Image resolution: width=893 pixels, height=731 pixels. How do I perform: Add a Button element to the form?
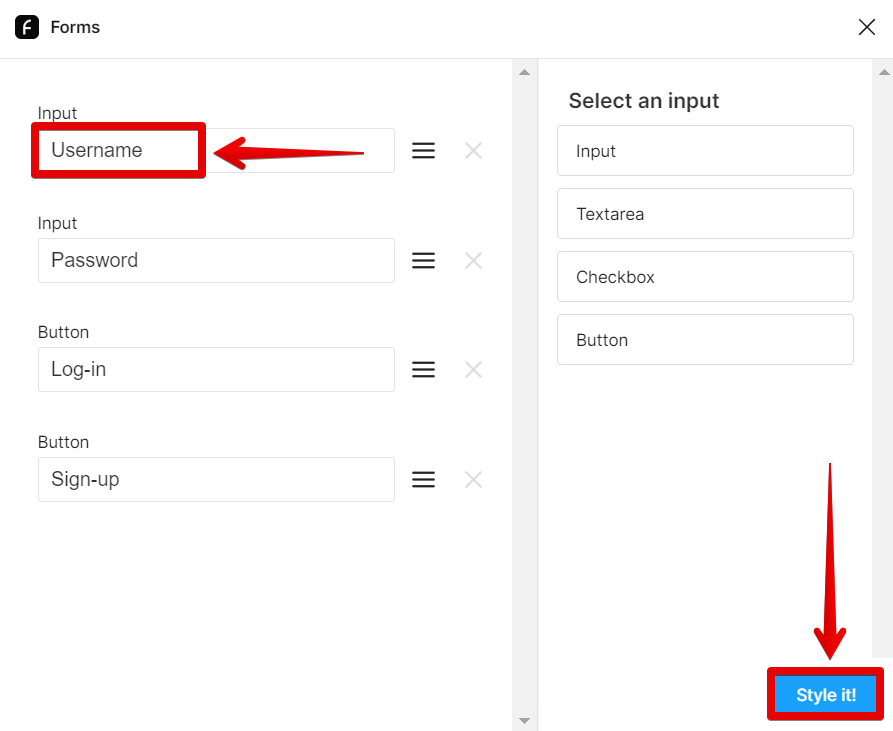coord(705,340)
